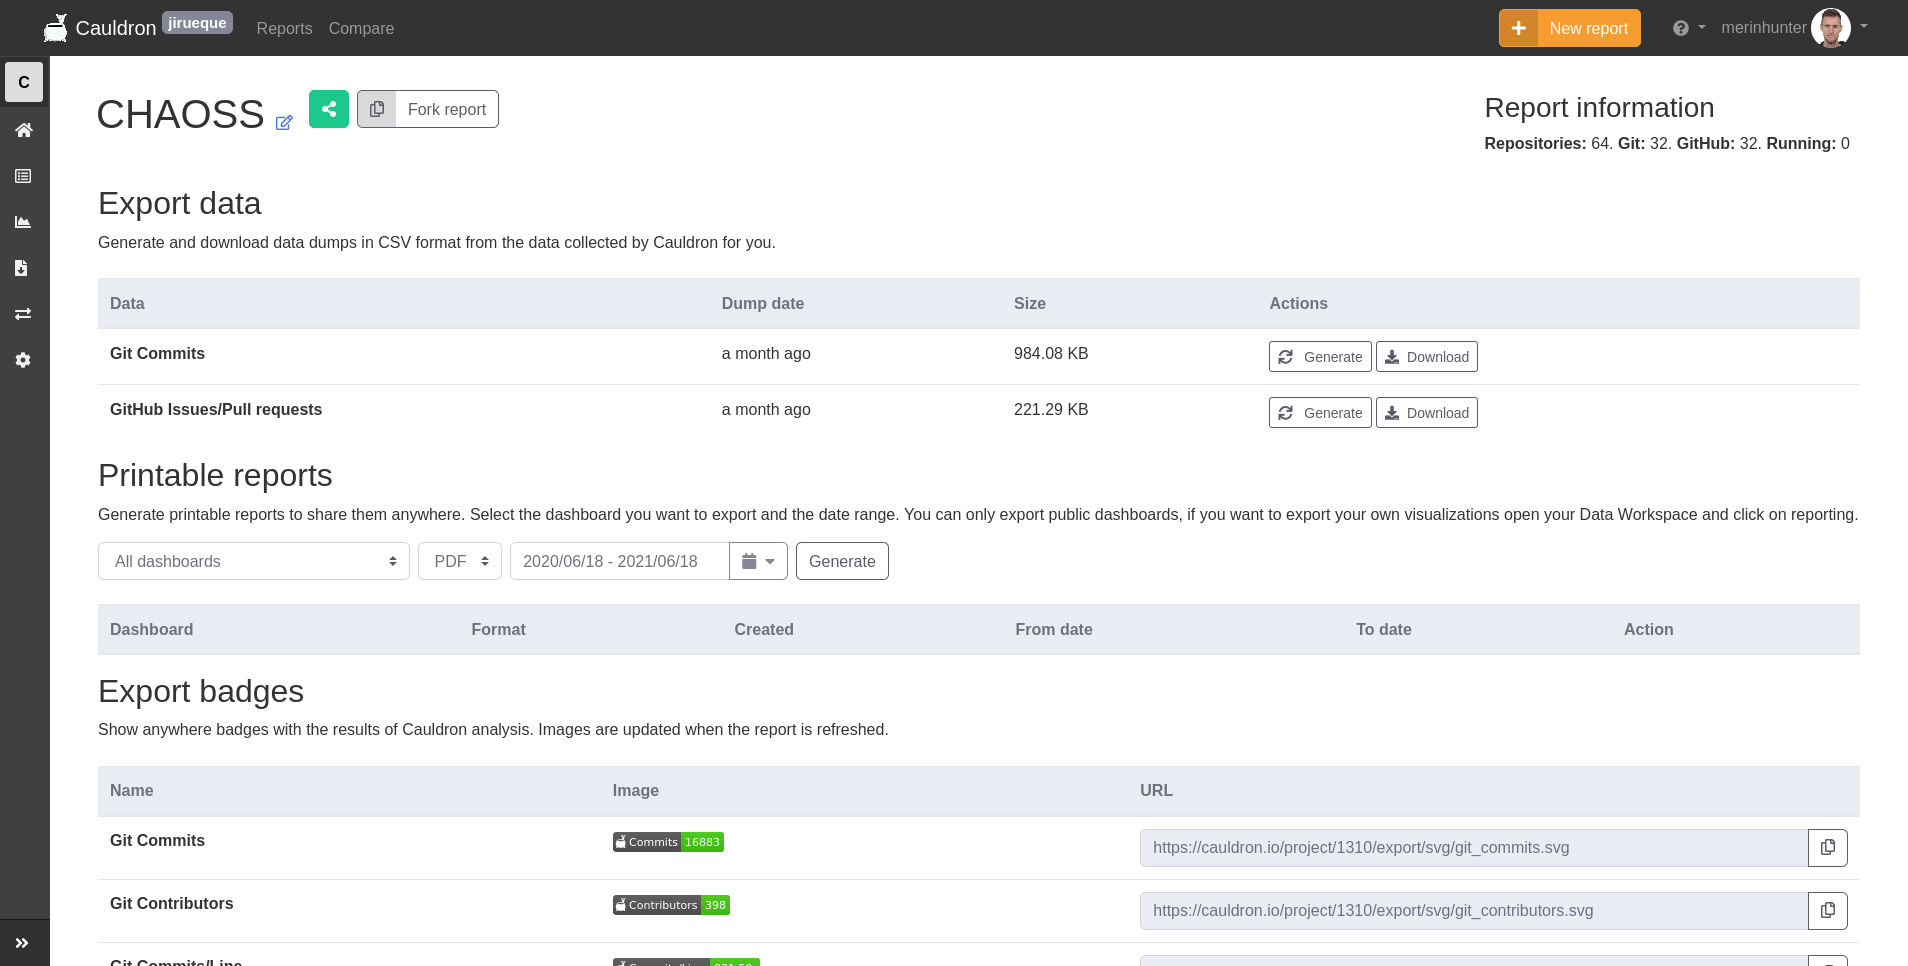
Task: Click Generate printable report button
Action: tap(842, 561)
